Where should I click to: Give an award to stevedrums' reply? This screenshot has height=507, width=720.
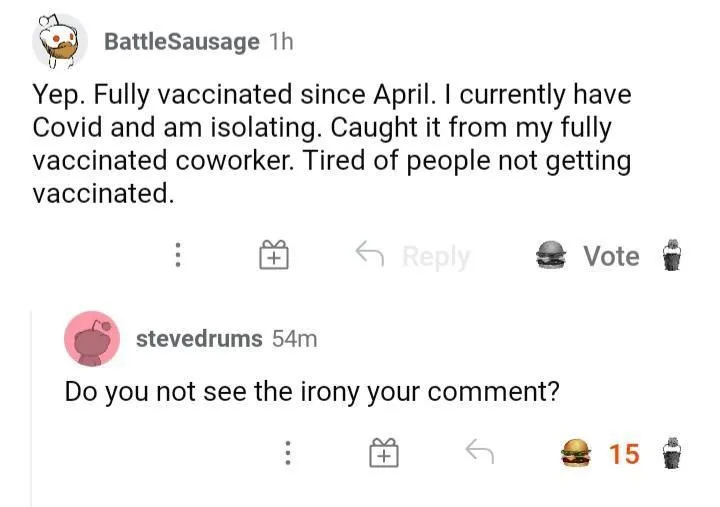pos(384,454)
